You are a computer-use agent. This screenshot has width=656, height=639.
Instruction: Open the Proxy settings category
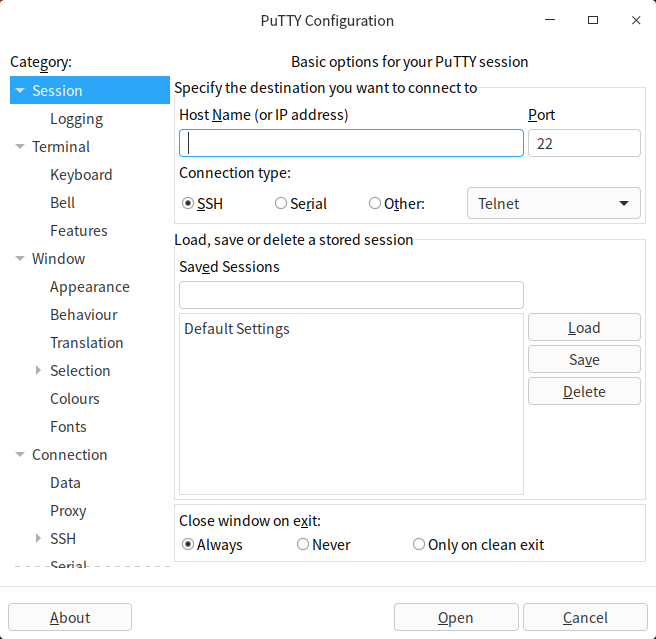tap(68, 511)
